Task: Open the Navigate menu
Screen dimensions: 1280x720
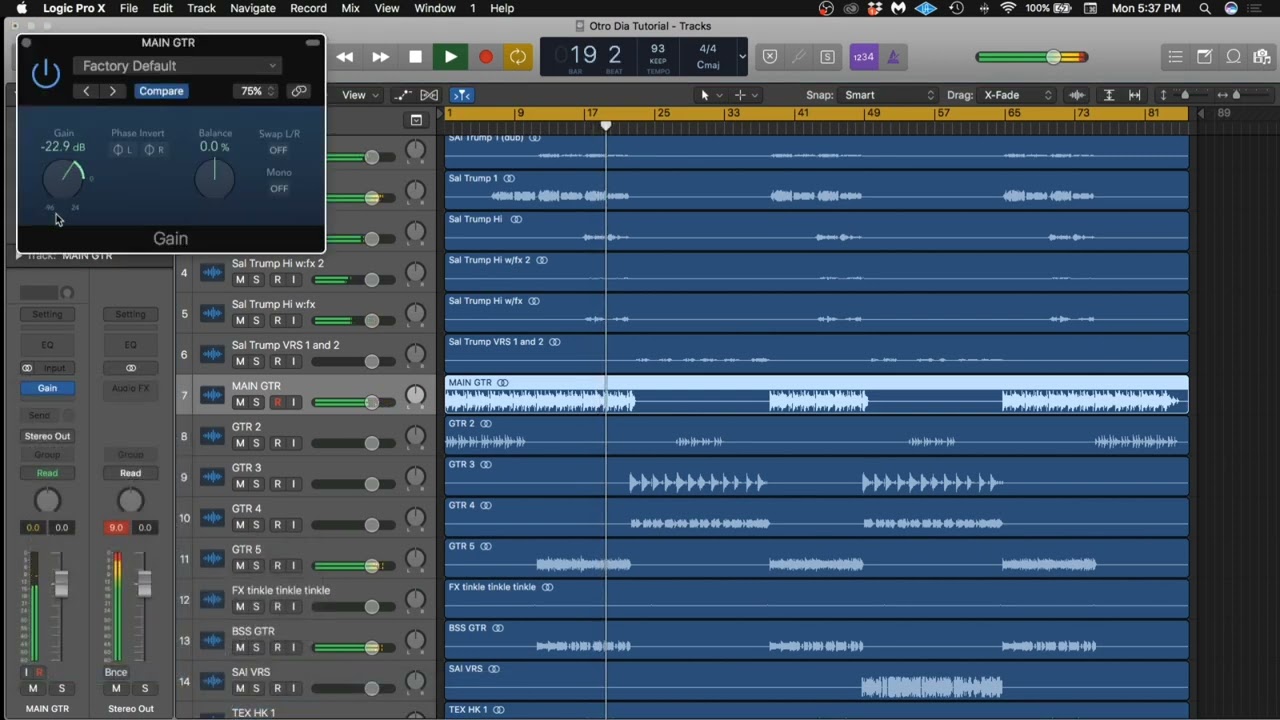Action: [x=253, y=8]
